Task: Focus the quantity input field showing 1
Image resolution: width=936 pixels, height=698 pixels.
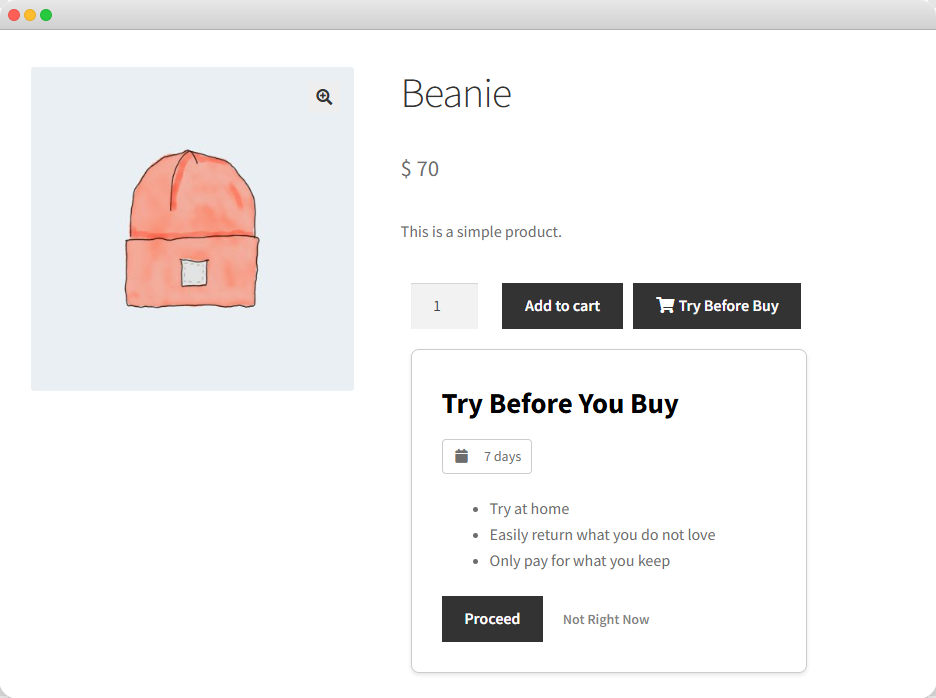Action: [x=444, y=306]
